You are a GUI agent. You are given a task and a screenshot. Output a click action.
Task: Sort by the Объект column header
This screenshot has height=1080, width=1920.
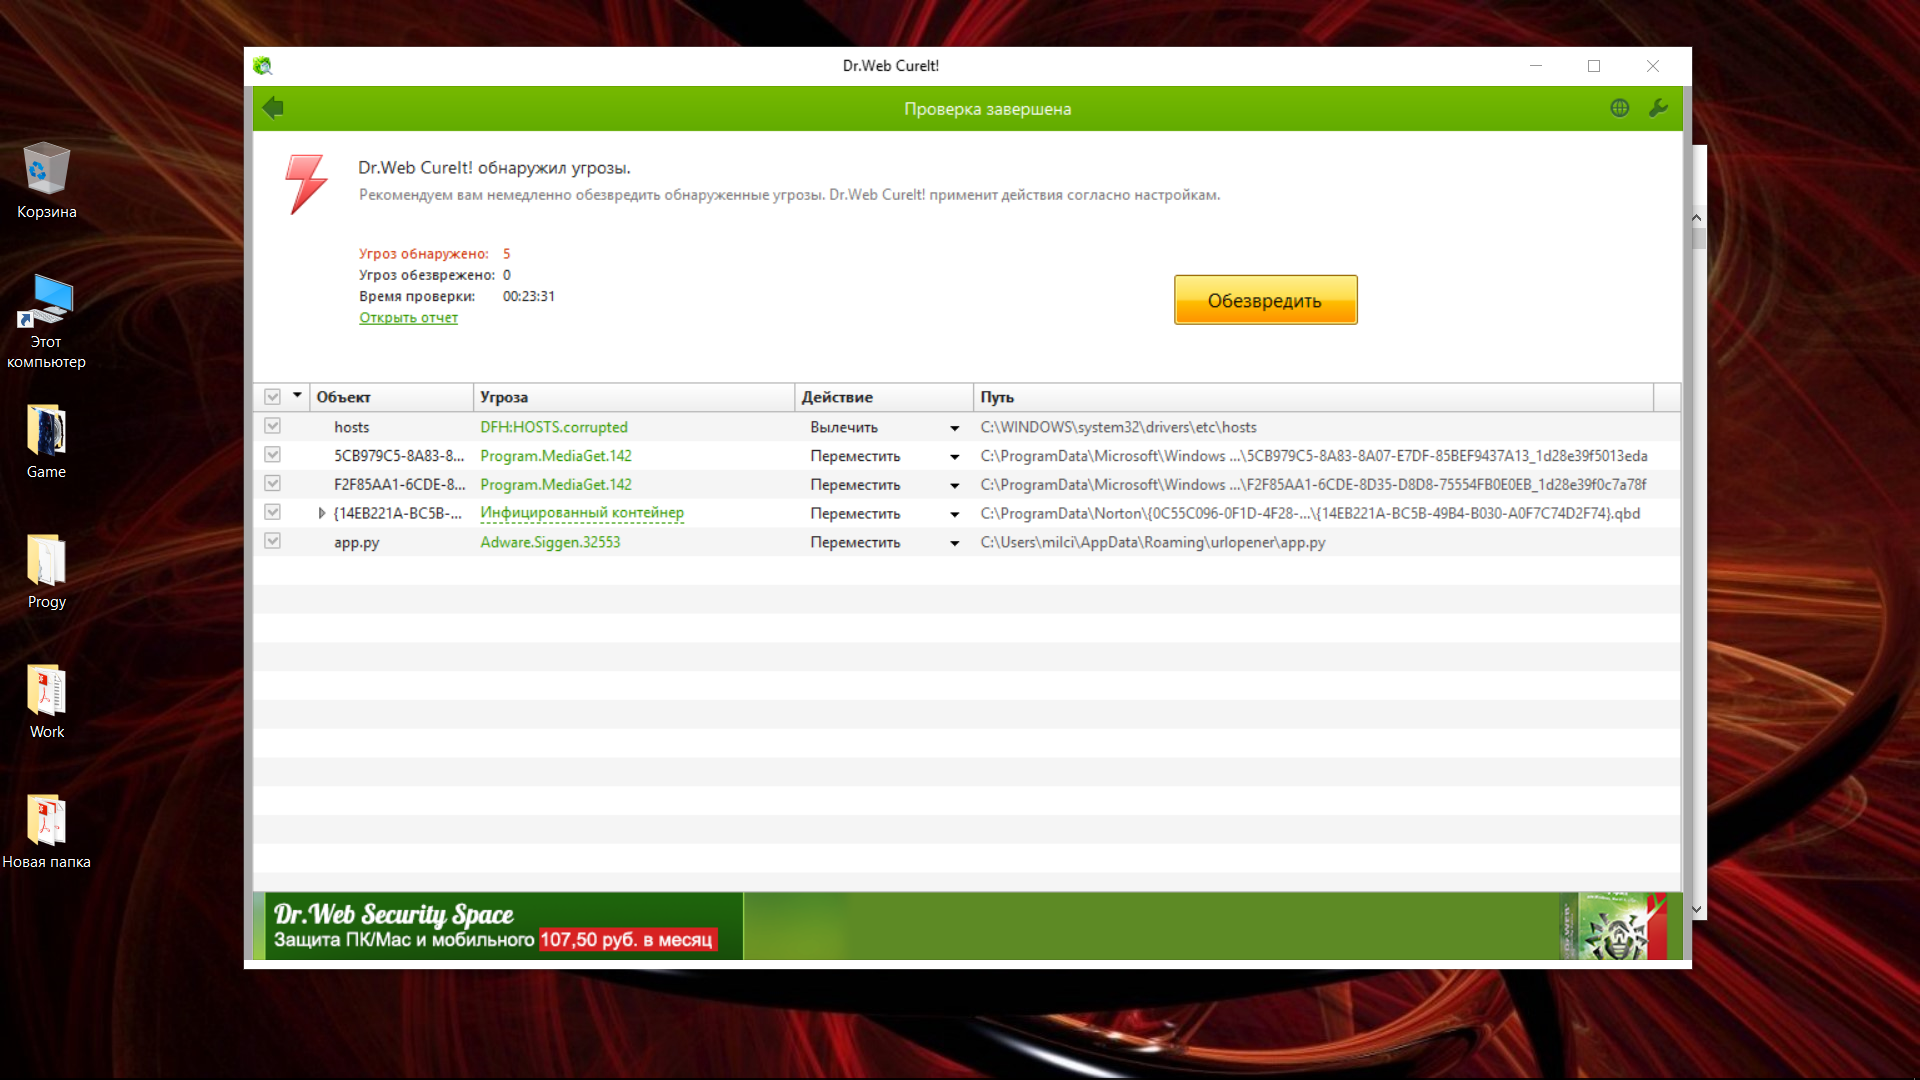pos(391,397)
